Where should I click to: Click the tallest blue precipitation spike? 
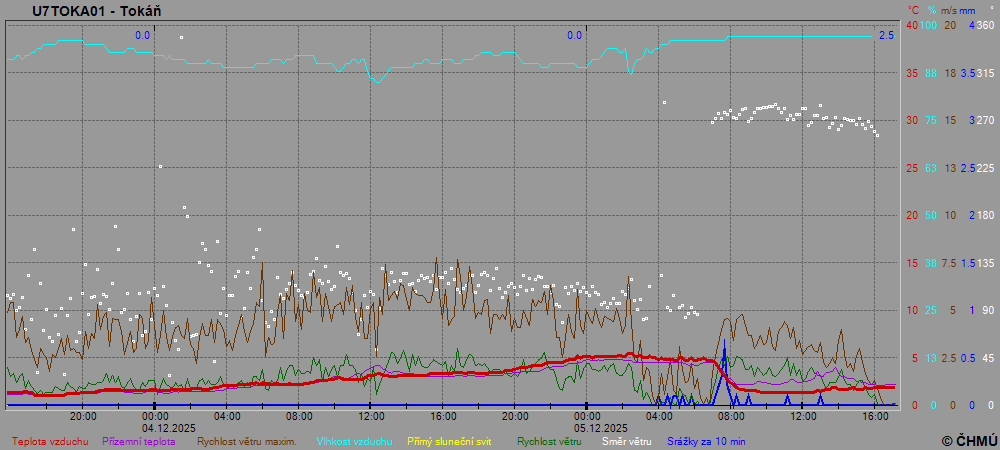724,345
